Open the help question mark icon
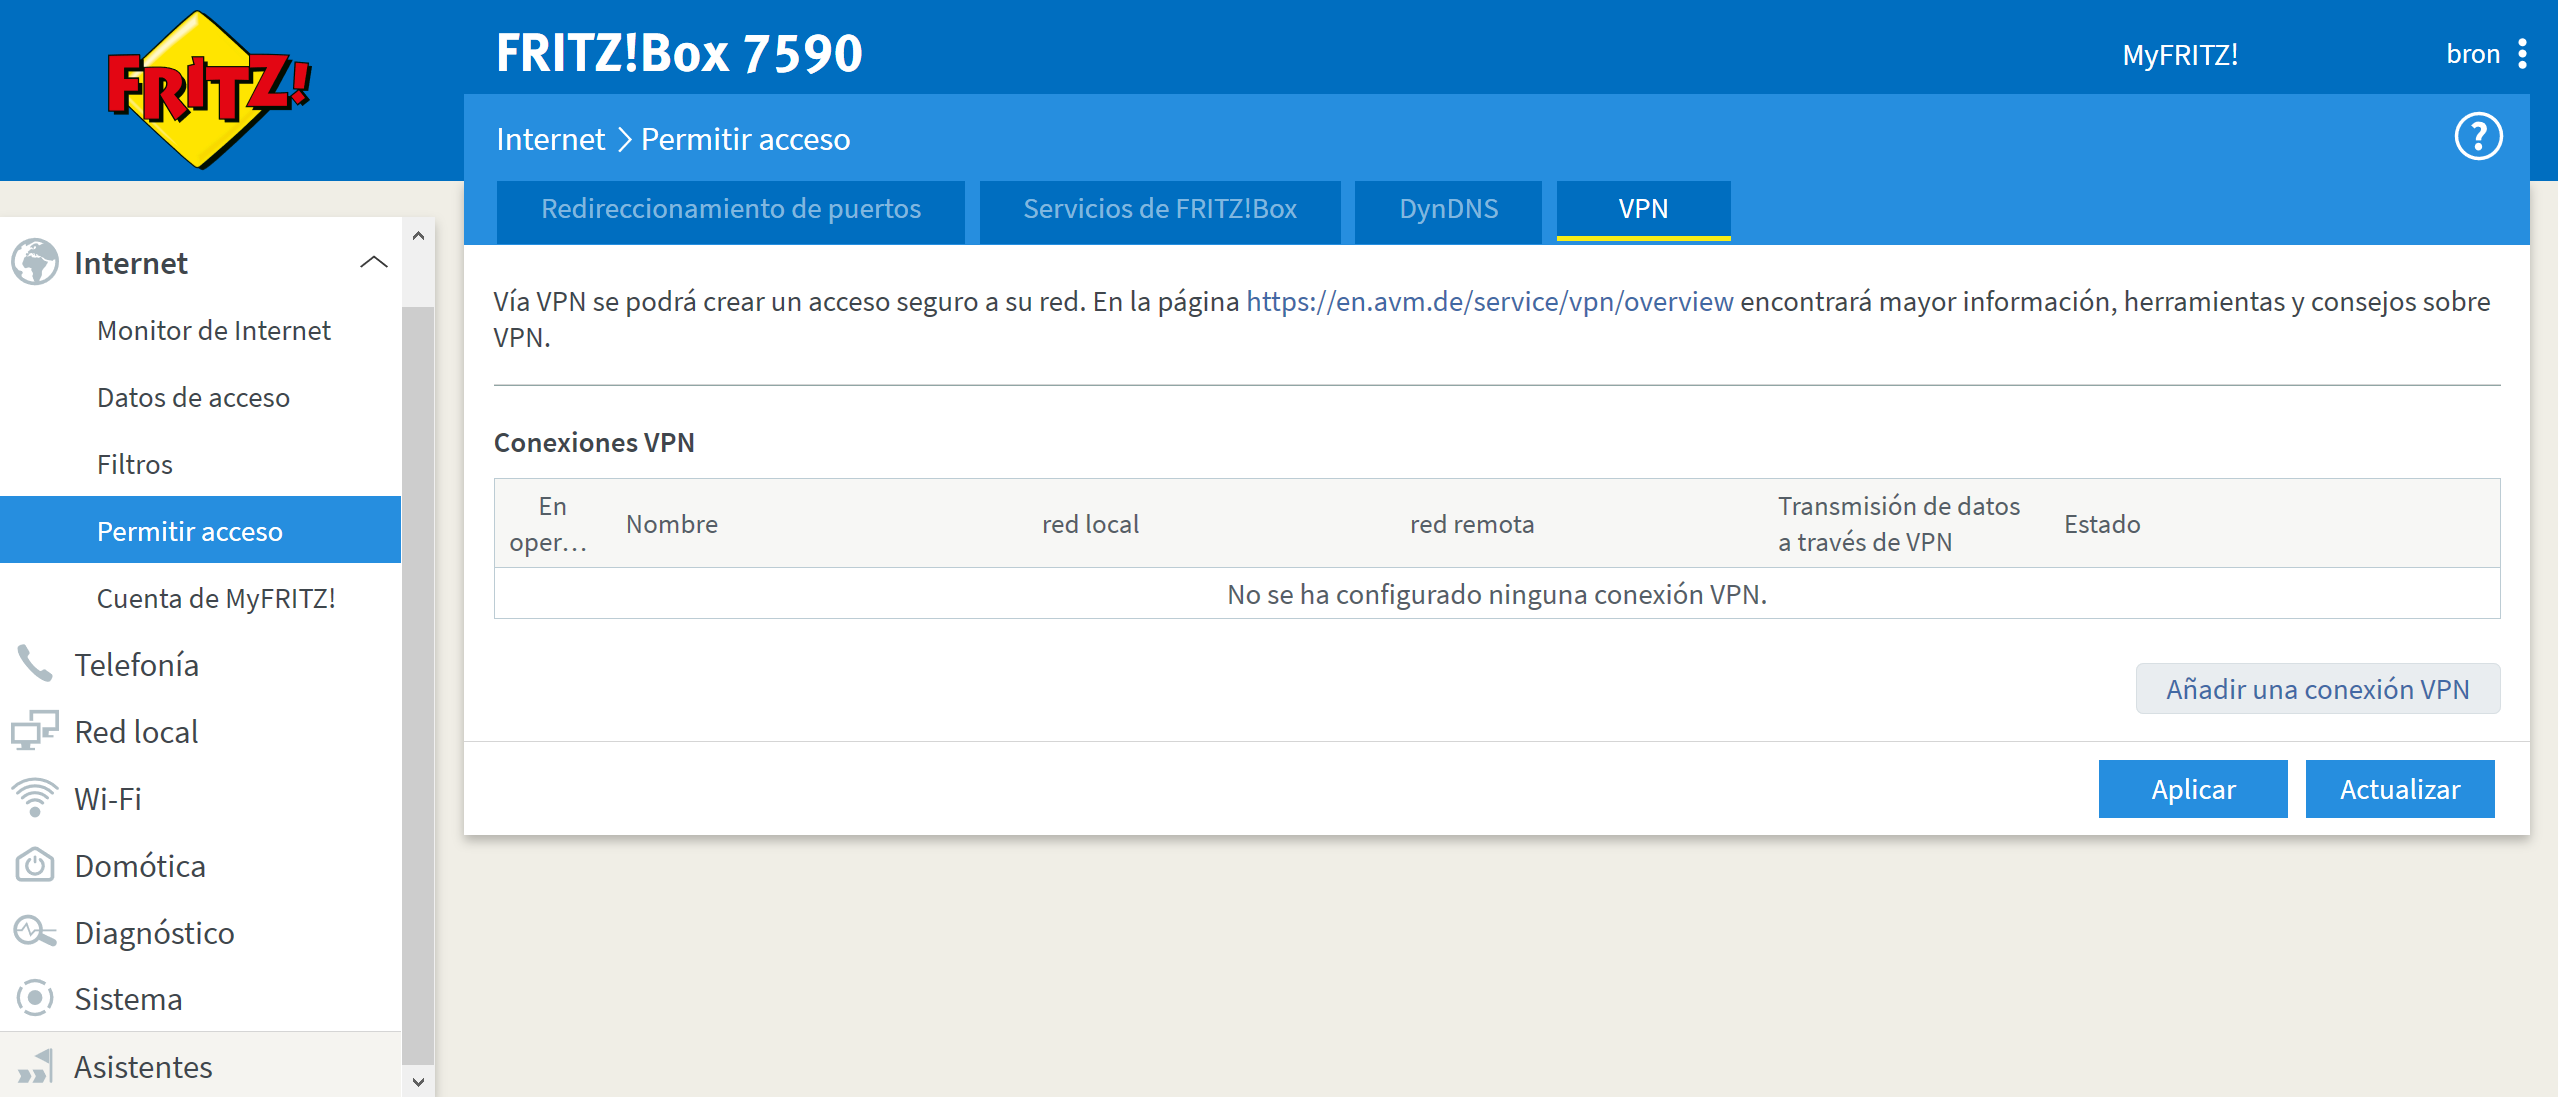The image size is (2558, 1097). coord(2477,137)
